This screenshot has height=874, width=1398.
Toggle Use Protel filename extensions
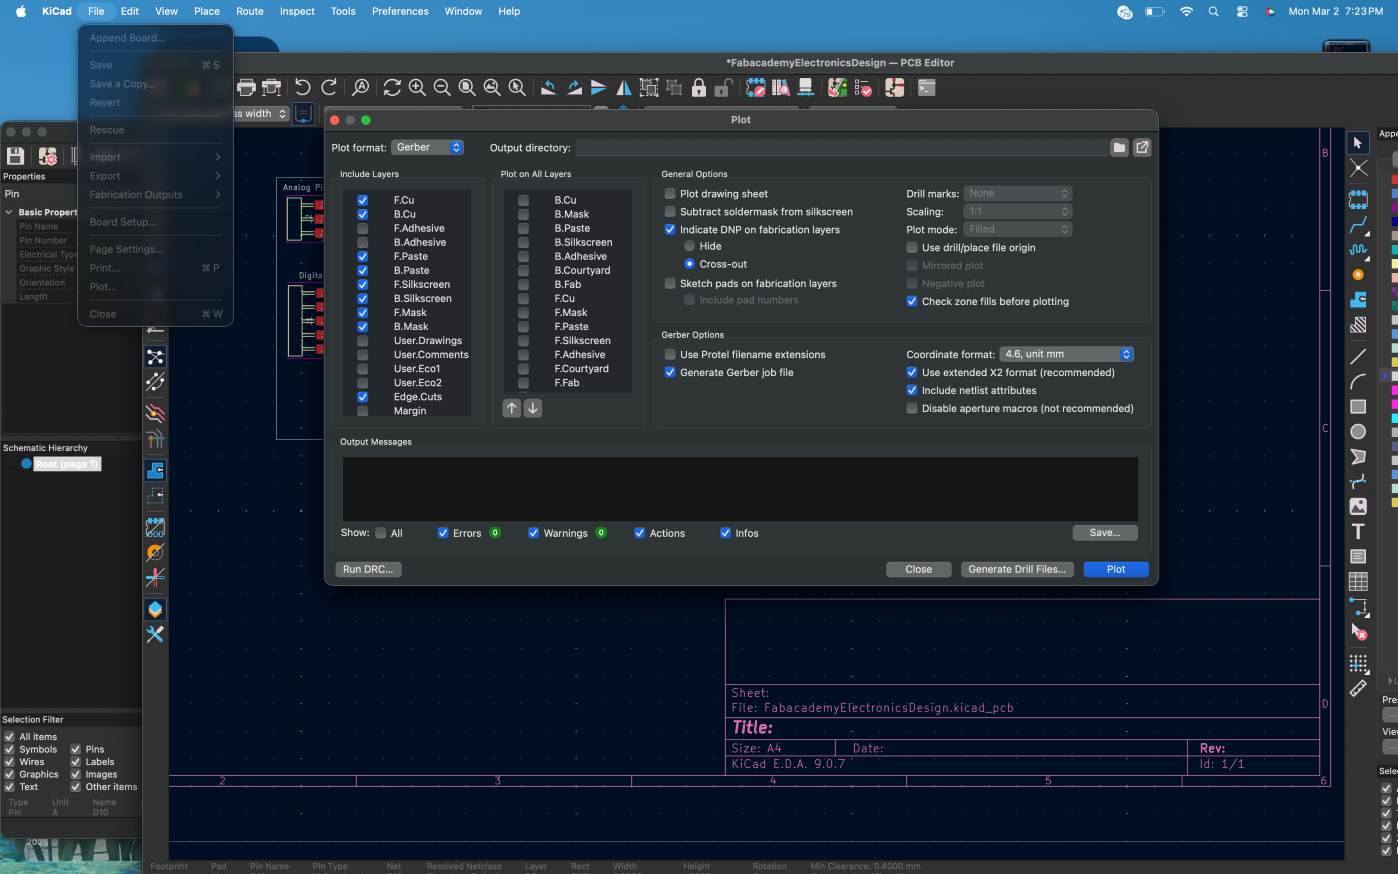click(x=670, y=355)
